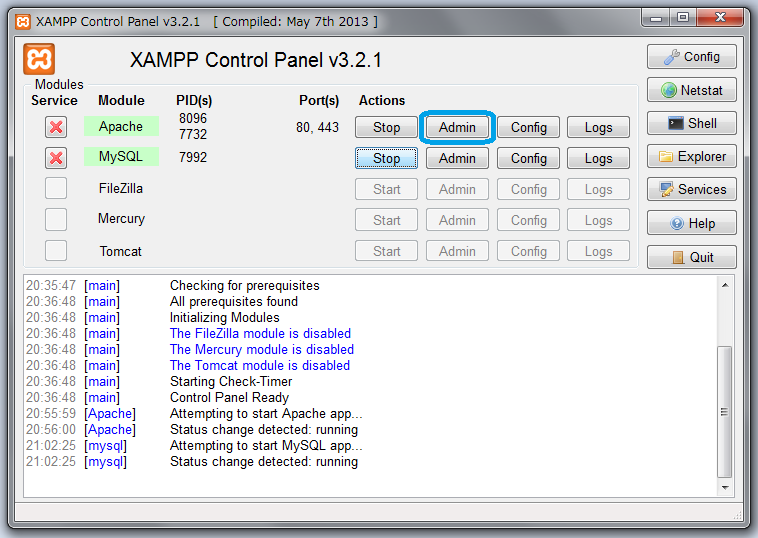The height and width of the screenshot is (538, 758).
Task: Click the Tomcat module name
Action: [121, 251]
